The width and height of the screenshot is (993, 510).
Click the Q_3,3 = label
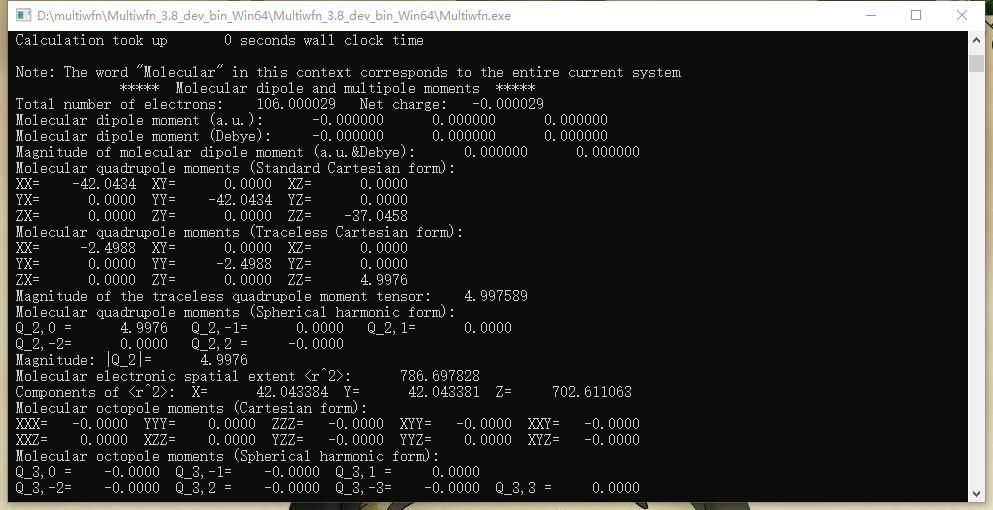click(x=524, y=488)
